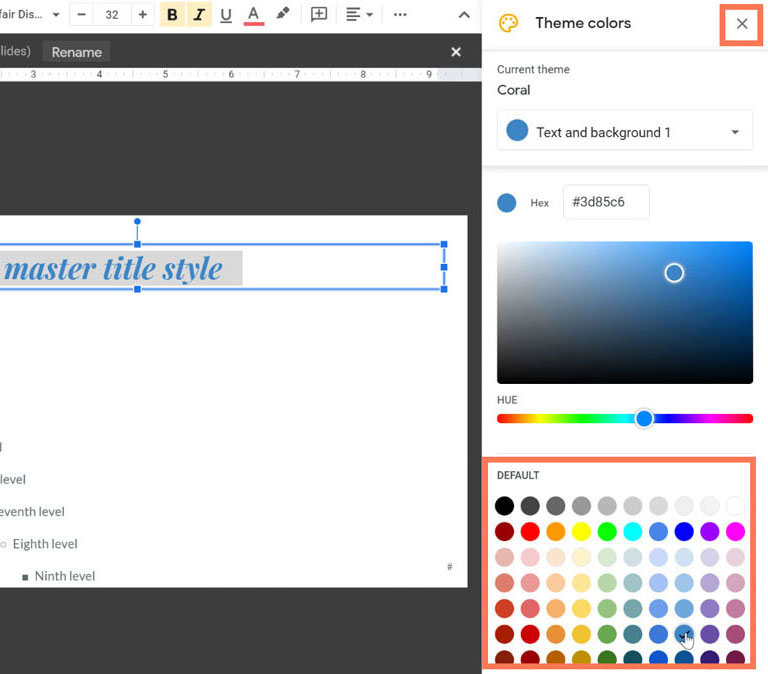Select the pure blue swatch
The height and width of the screenshot is (674, 768).
[684, 531]
